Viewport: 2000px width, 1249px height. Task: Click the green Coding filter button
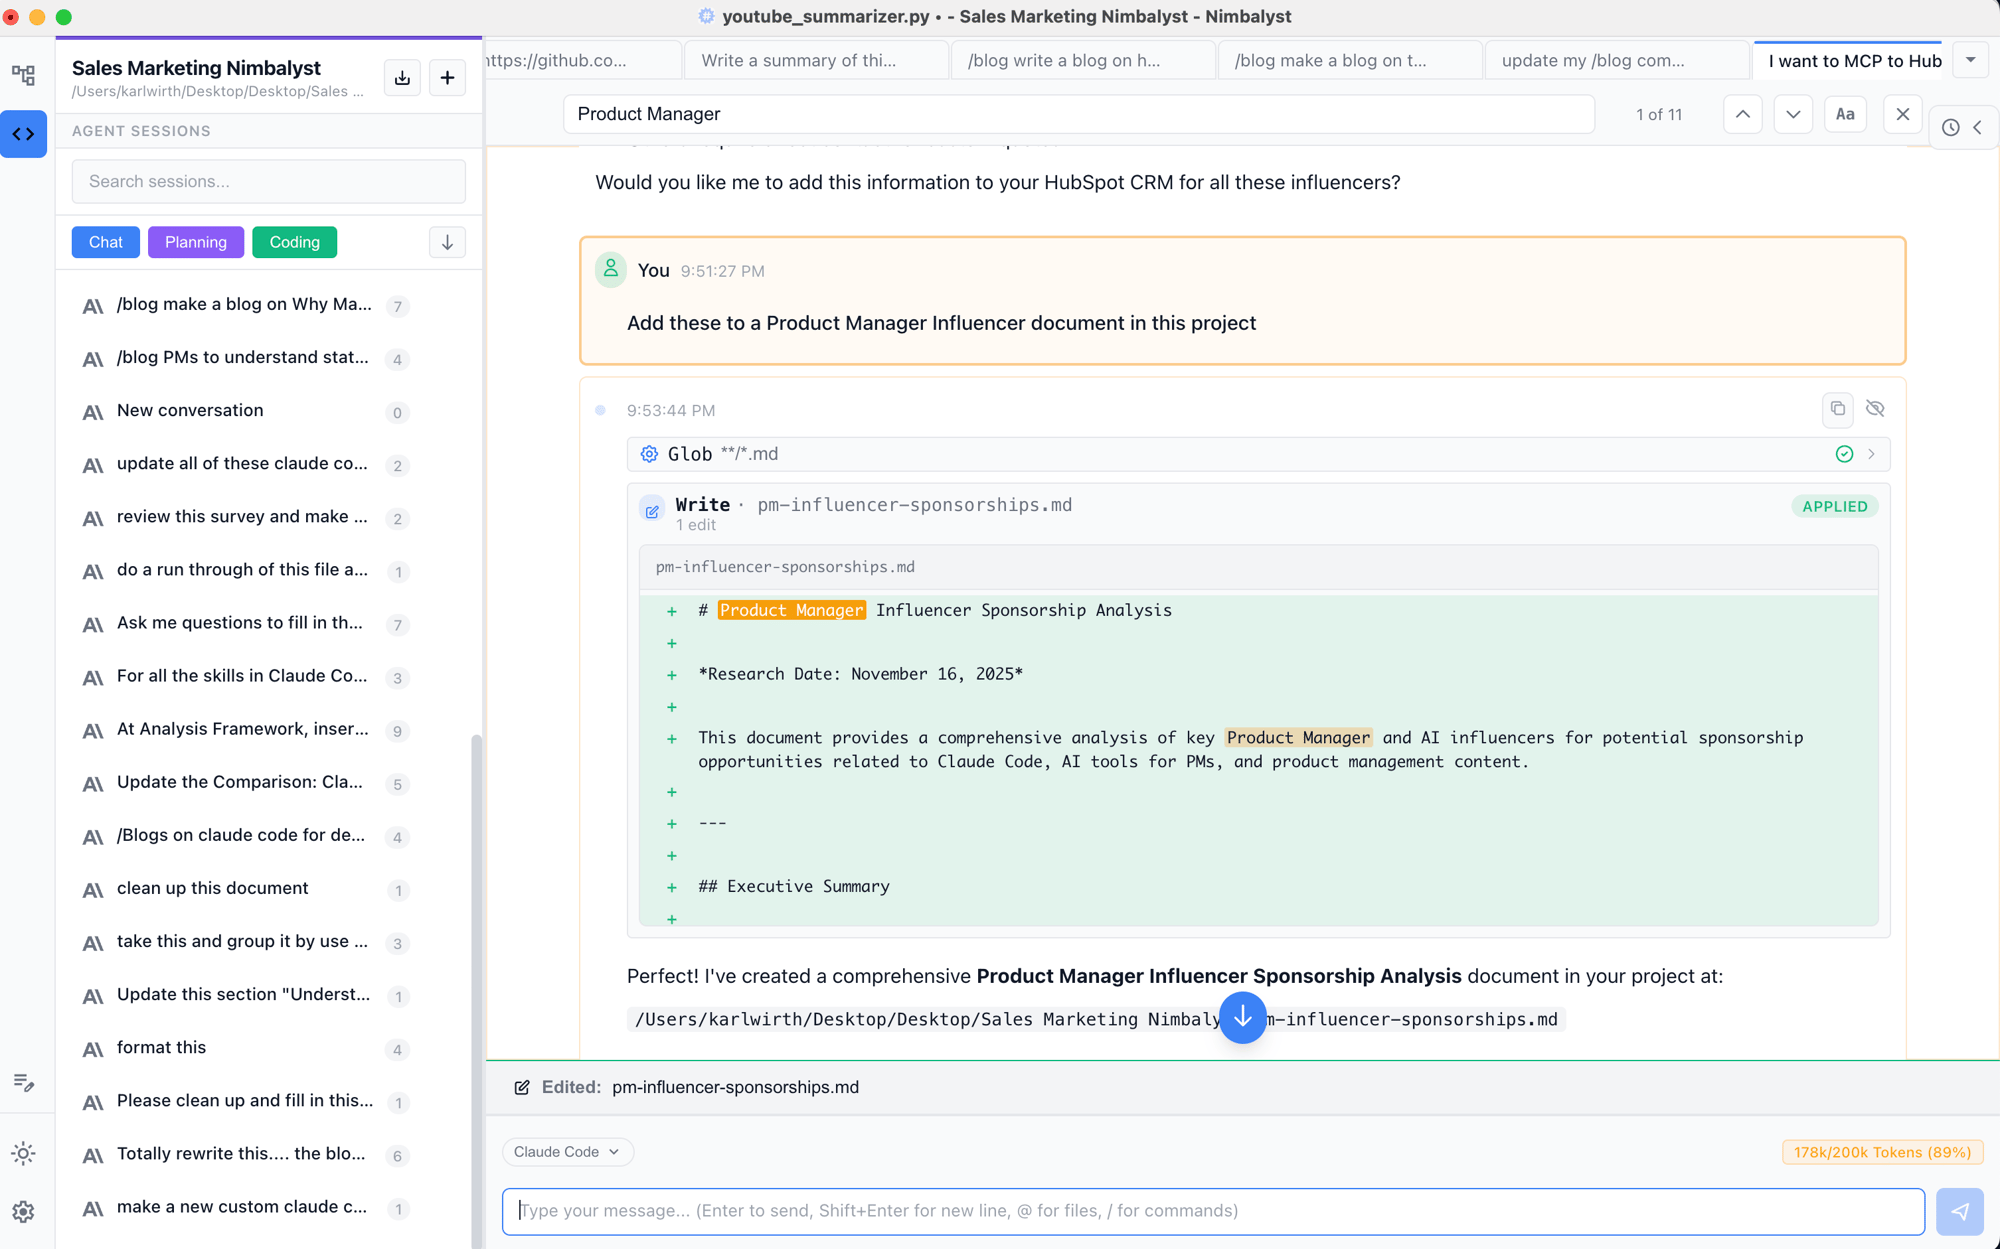point(294,242)
